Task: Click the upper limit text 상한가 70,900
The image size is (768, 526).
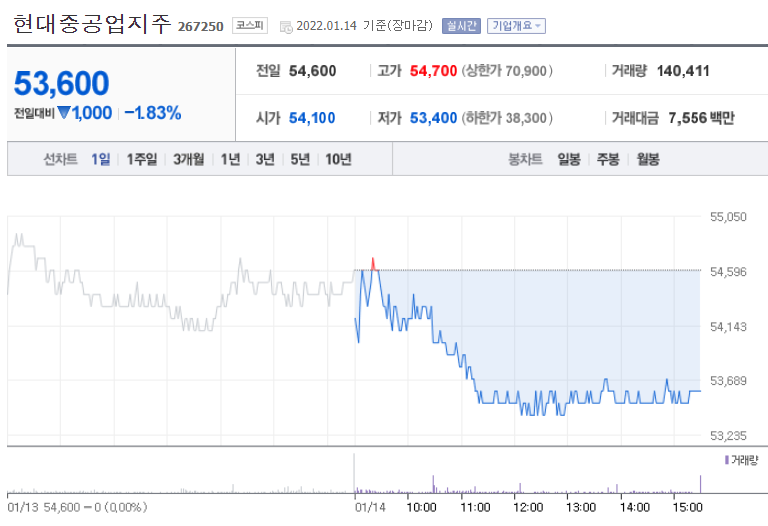Action: click(507, 71)
